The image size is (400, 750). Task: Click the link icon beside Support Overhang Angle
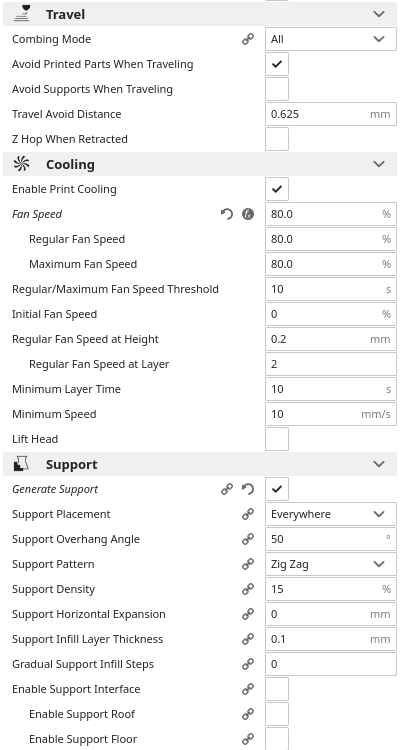[248, 539]
